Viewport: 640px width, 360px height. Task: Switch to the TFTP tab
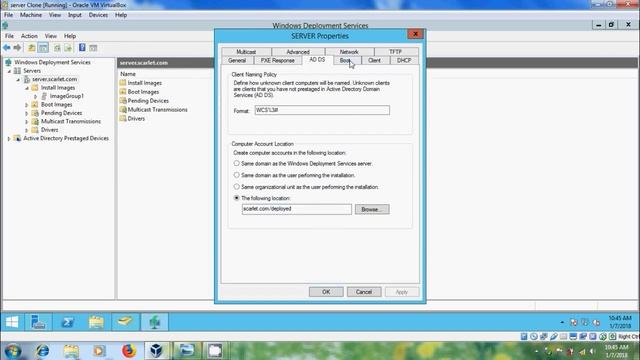(x=396, y=52)
